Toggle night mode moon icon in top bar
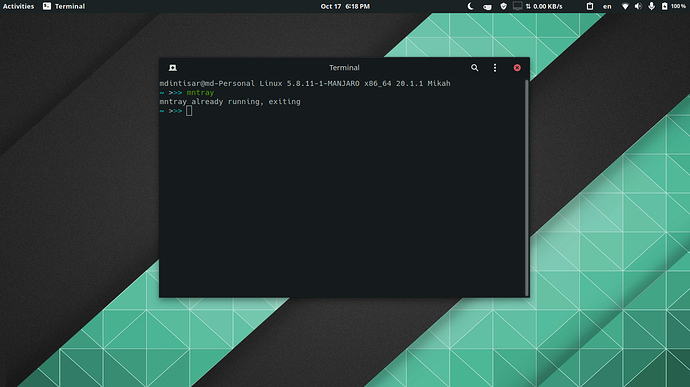Image resolution: width=690 pixels, height=387 pixels. [x=470, y=6]
